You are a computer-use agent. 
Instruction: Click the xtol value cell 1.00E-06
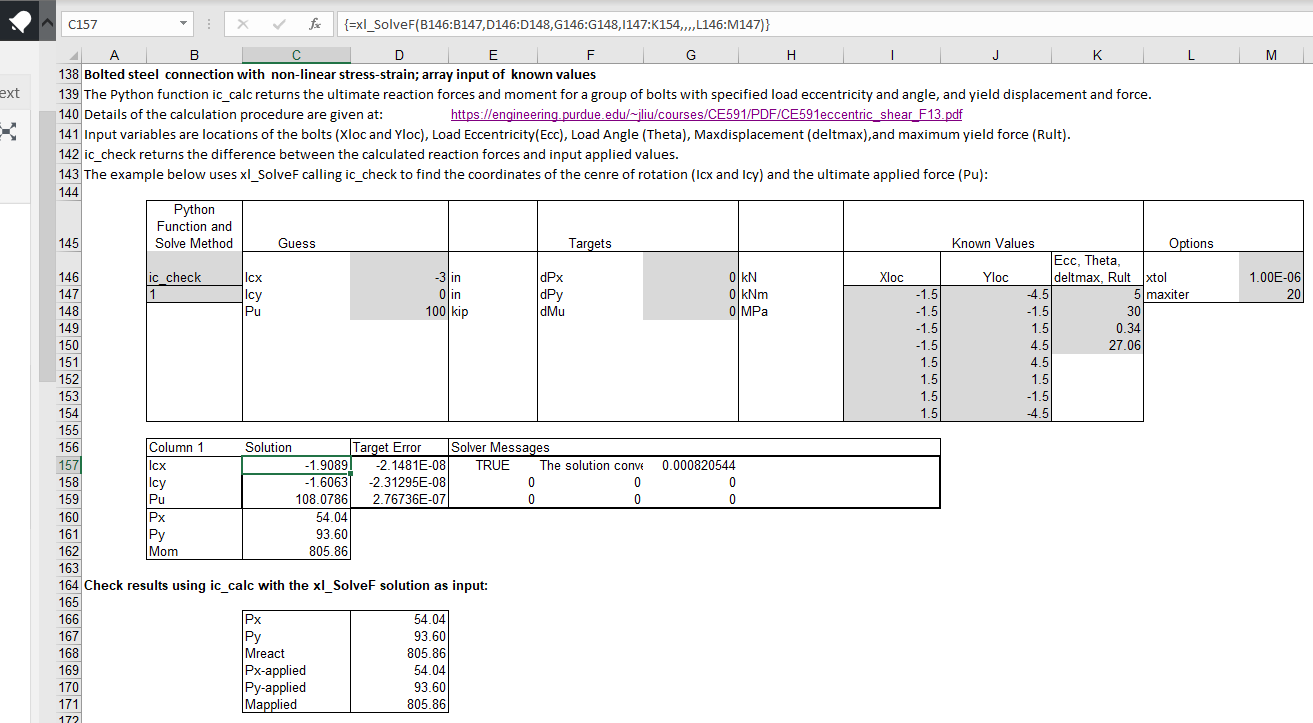point(1270,277)
